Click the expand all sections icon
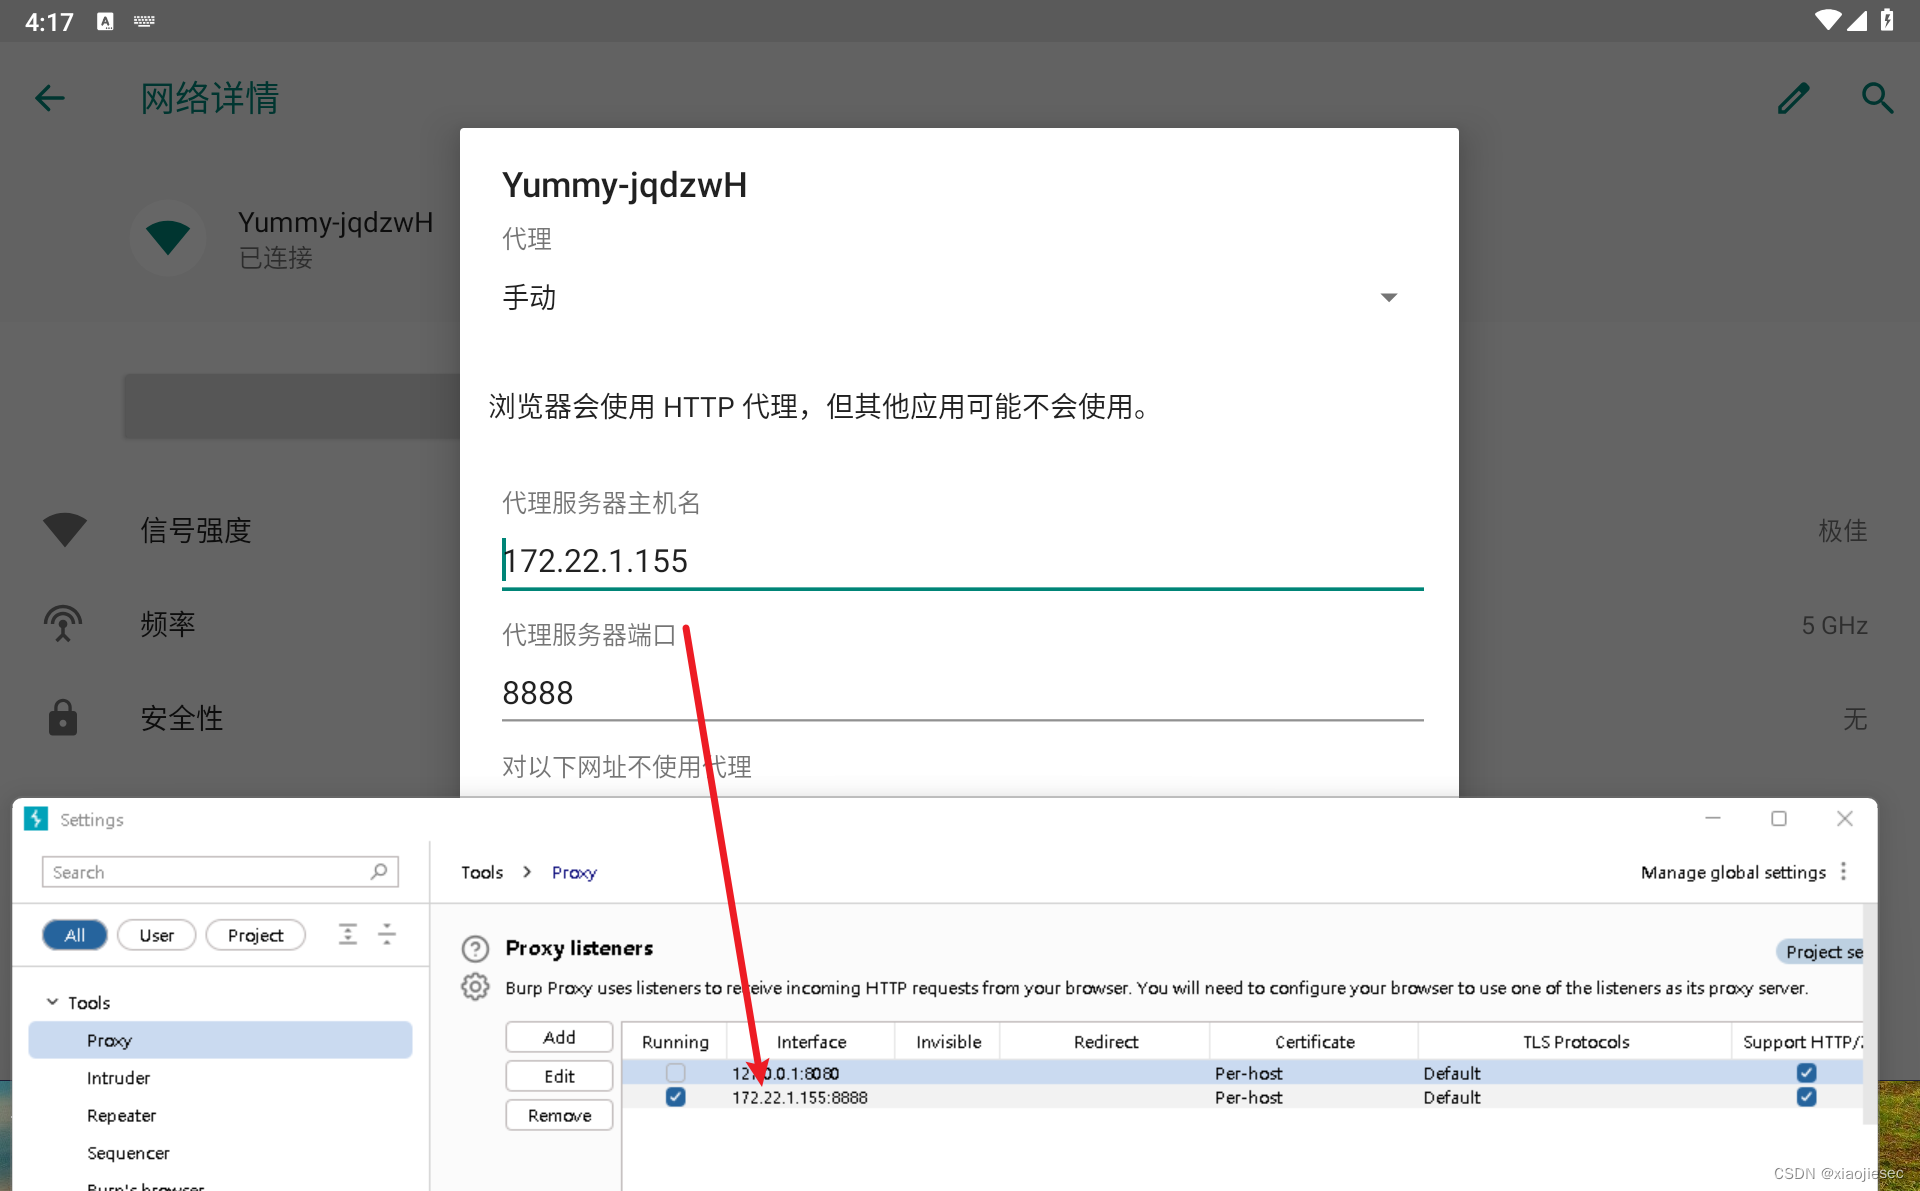 coord(348,934)
